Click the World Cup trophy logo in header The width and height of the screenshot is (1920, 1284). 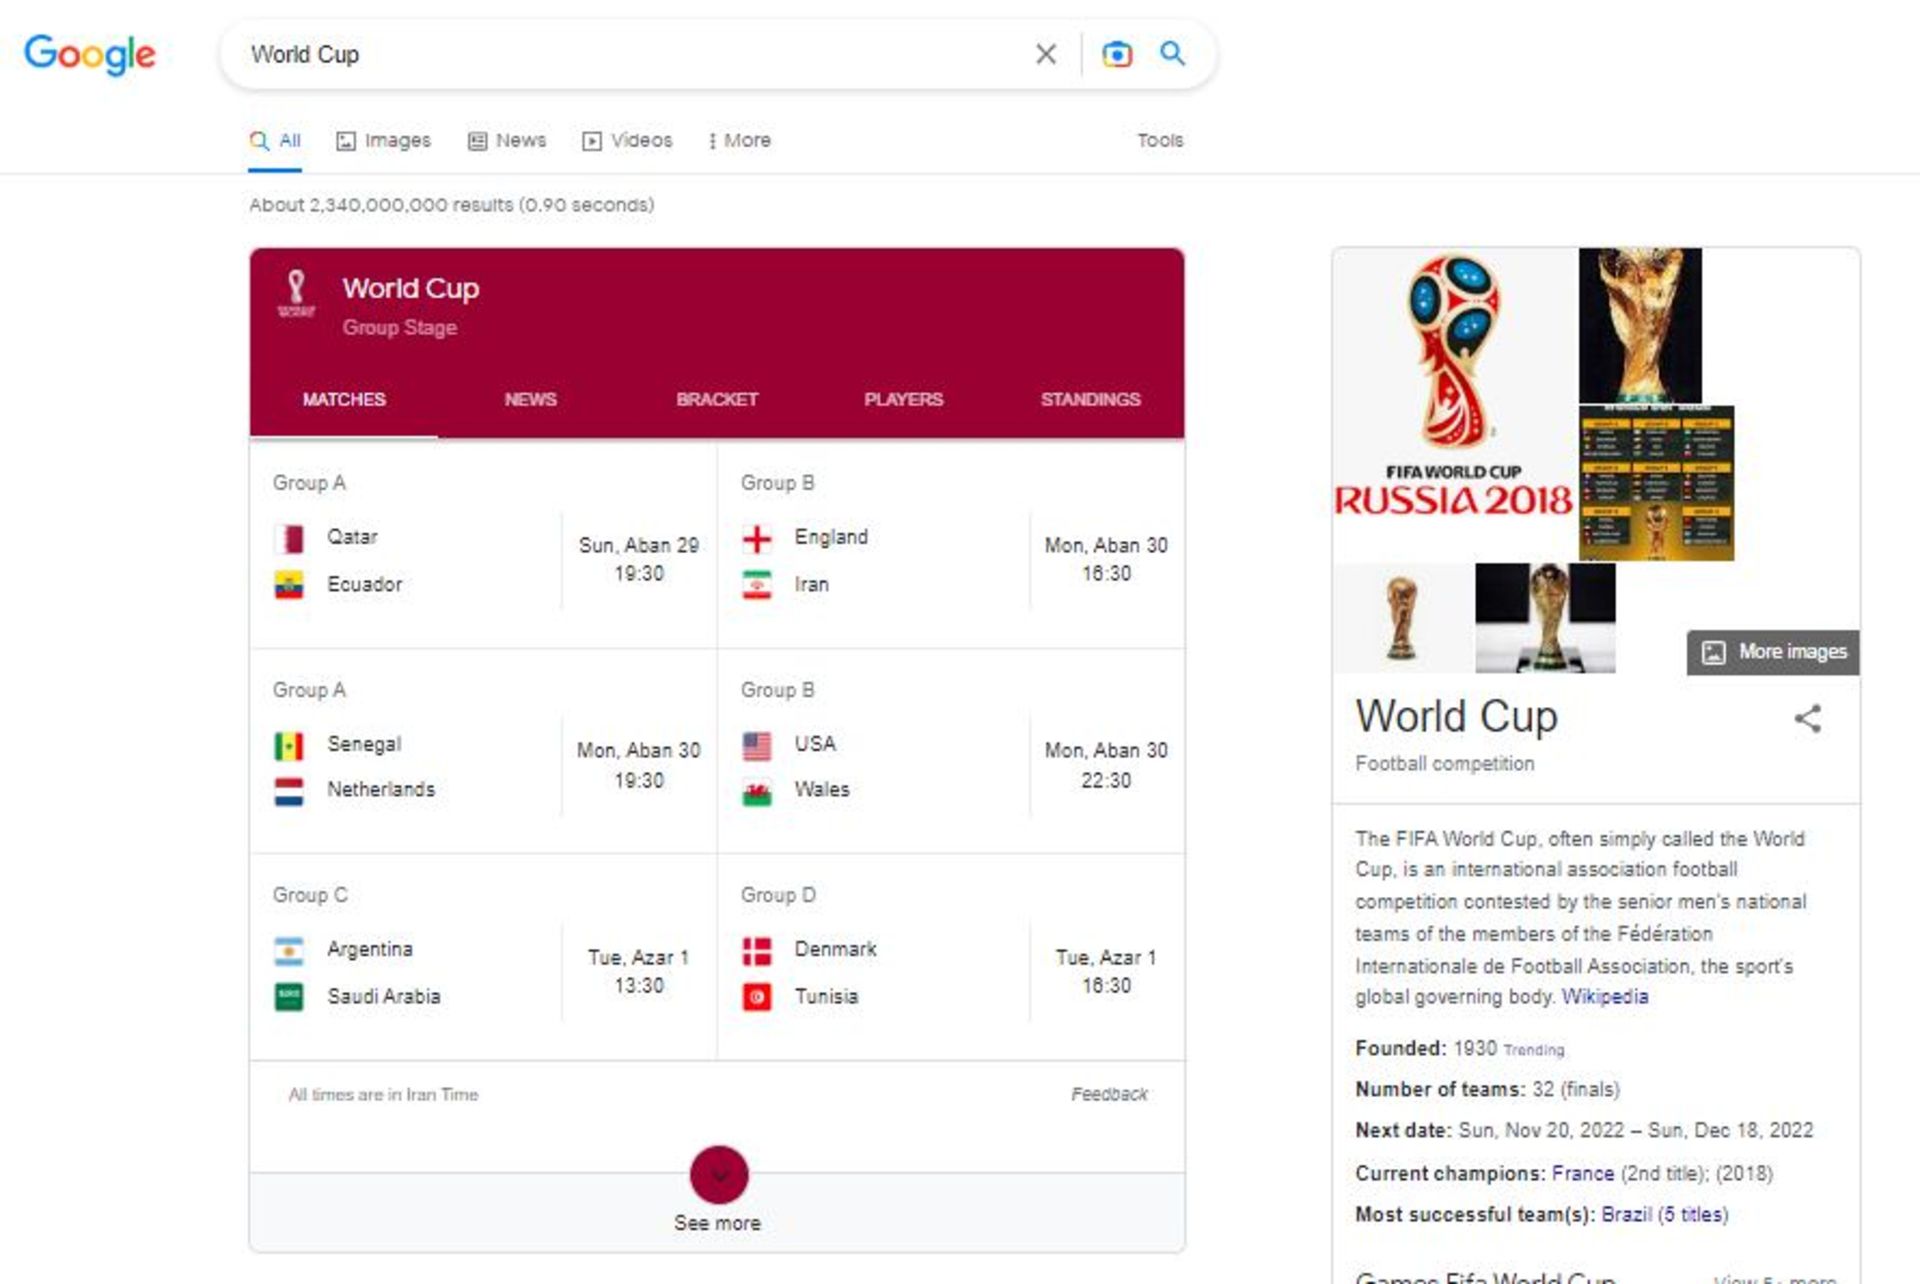(x=296, y=293)
